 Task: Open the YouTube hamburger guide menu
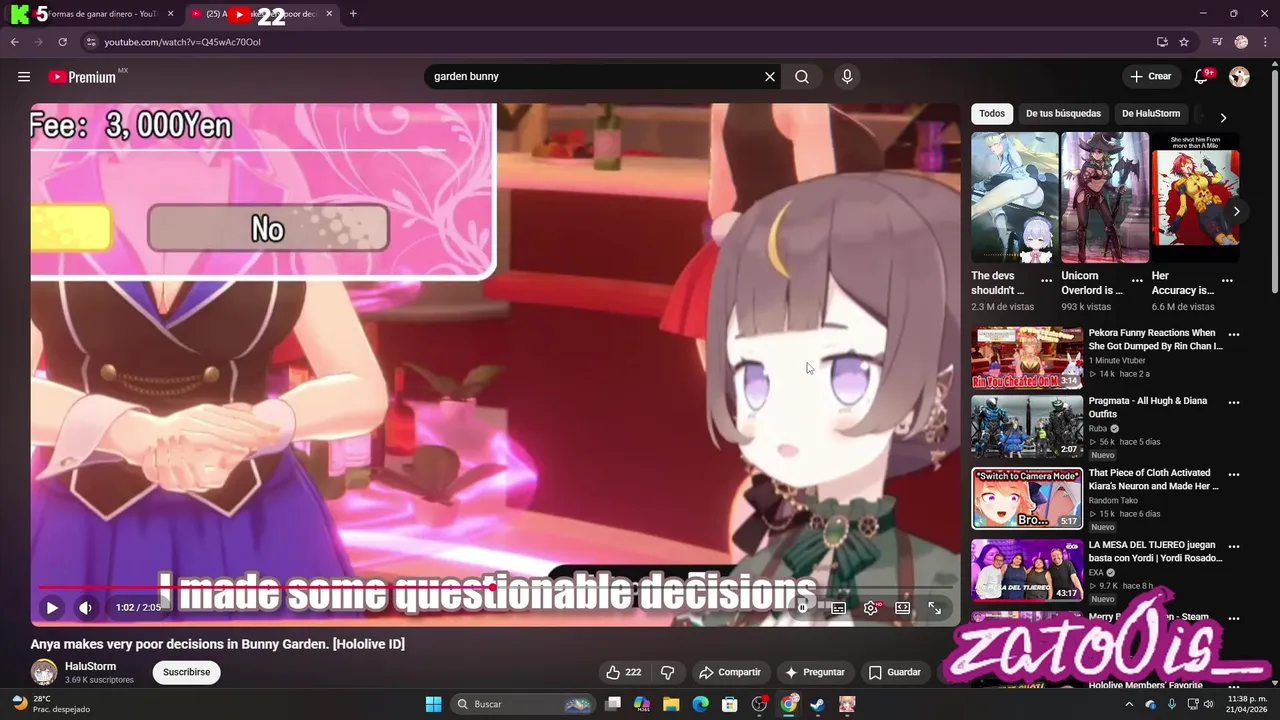(x=24, y=77)
